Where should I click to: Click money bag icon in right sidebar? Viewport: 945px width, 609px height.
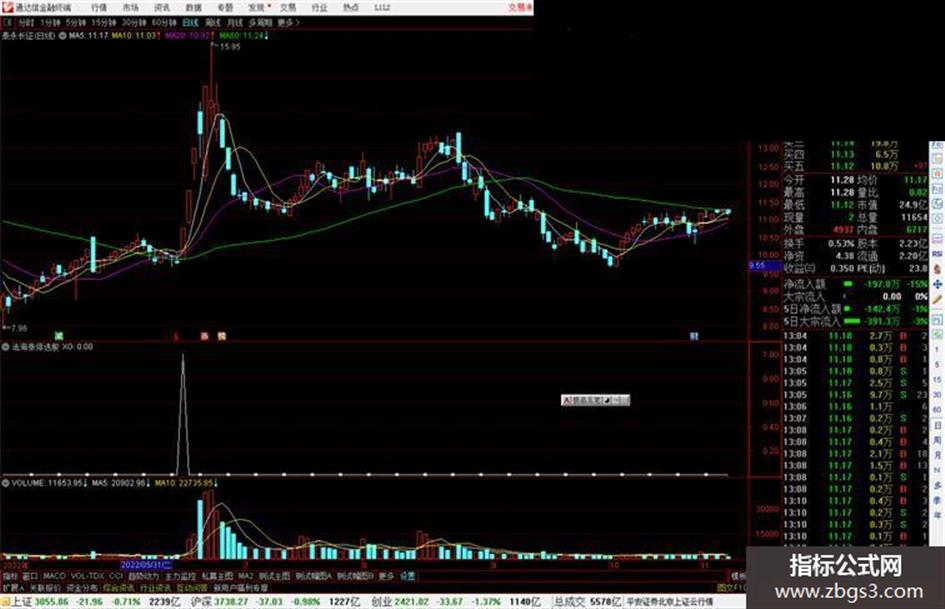(937, 270)
